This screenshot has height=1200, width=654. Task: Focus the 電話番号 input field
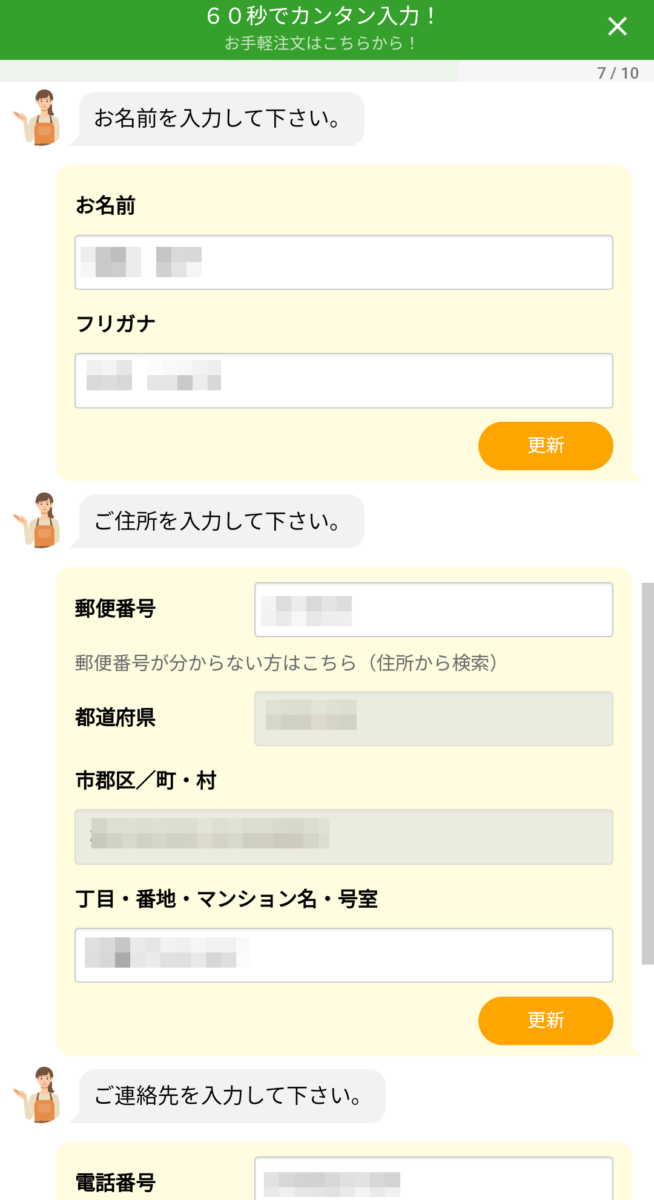[433, 1180]
